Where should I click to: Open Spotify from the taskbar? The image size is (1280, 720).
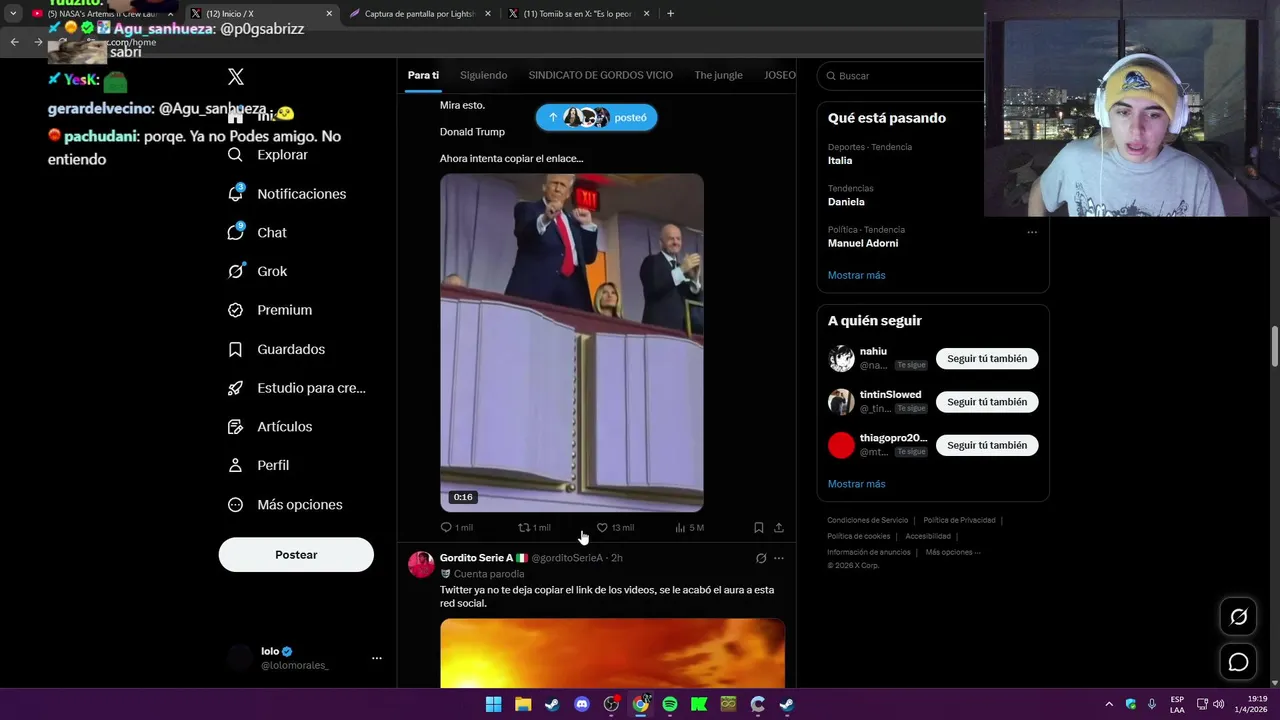click(670, 704)
